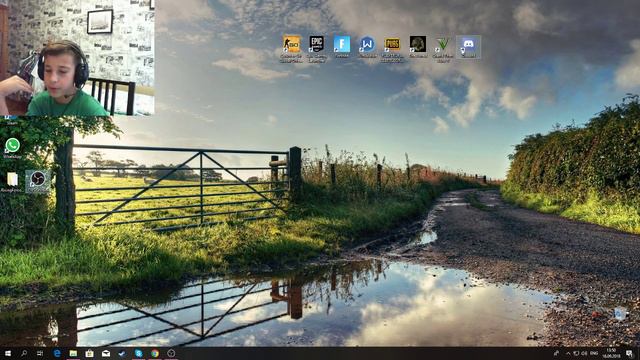Open the blue W circle desktop icon
The image size is (640, 360).
click(367, 47)
